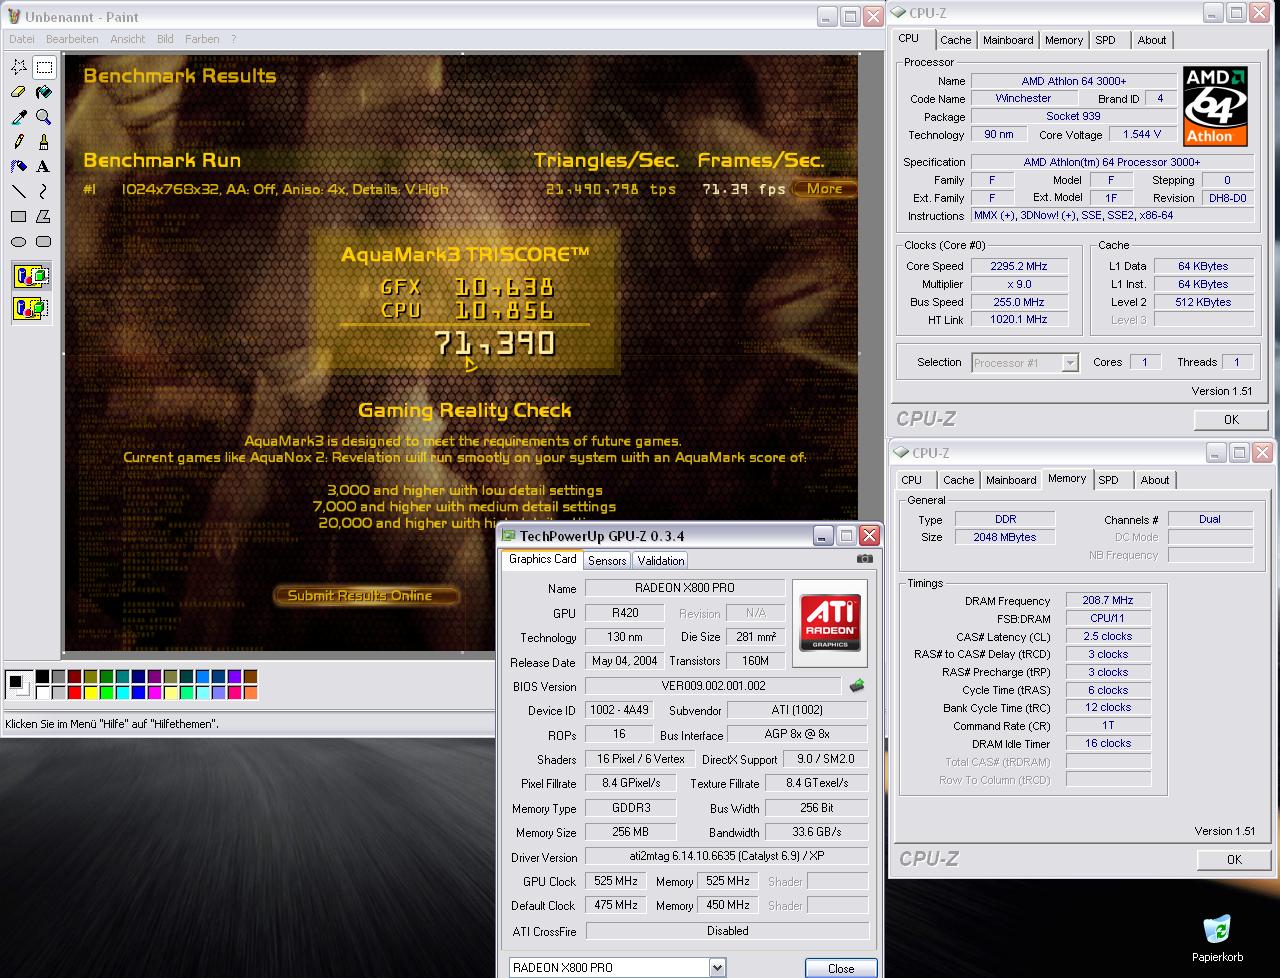Click the BIOS Version VER009.002.001.002 field
Viewport: 1280px width, 978px height.
(713, 686)
